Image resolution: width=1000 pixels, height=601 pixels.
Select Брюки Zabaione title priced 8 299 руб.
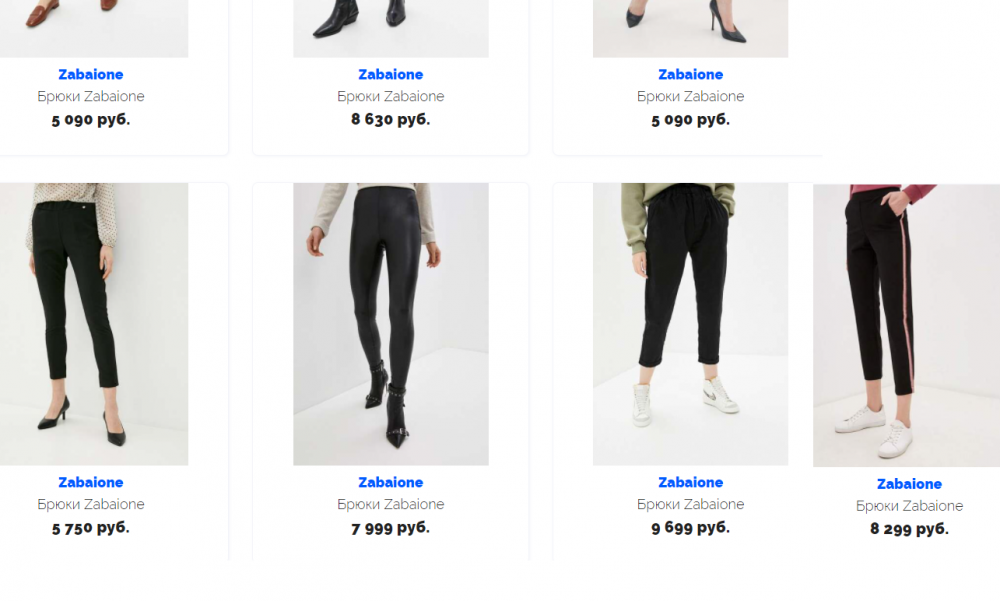pos(909,506)
